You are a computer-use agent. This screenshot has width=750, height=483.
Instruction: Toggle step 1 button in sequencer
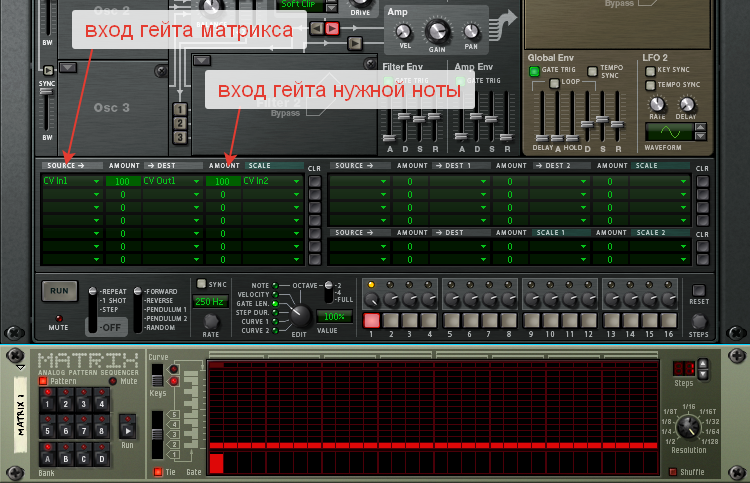click(x=371, y=320)
